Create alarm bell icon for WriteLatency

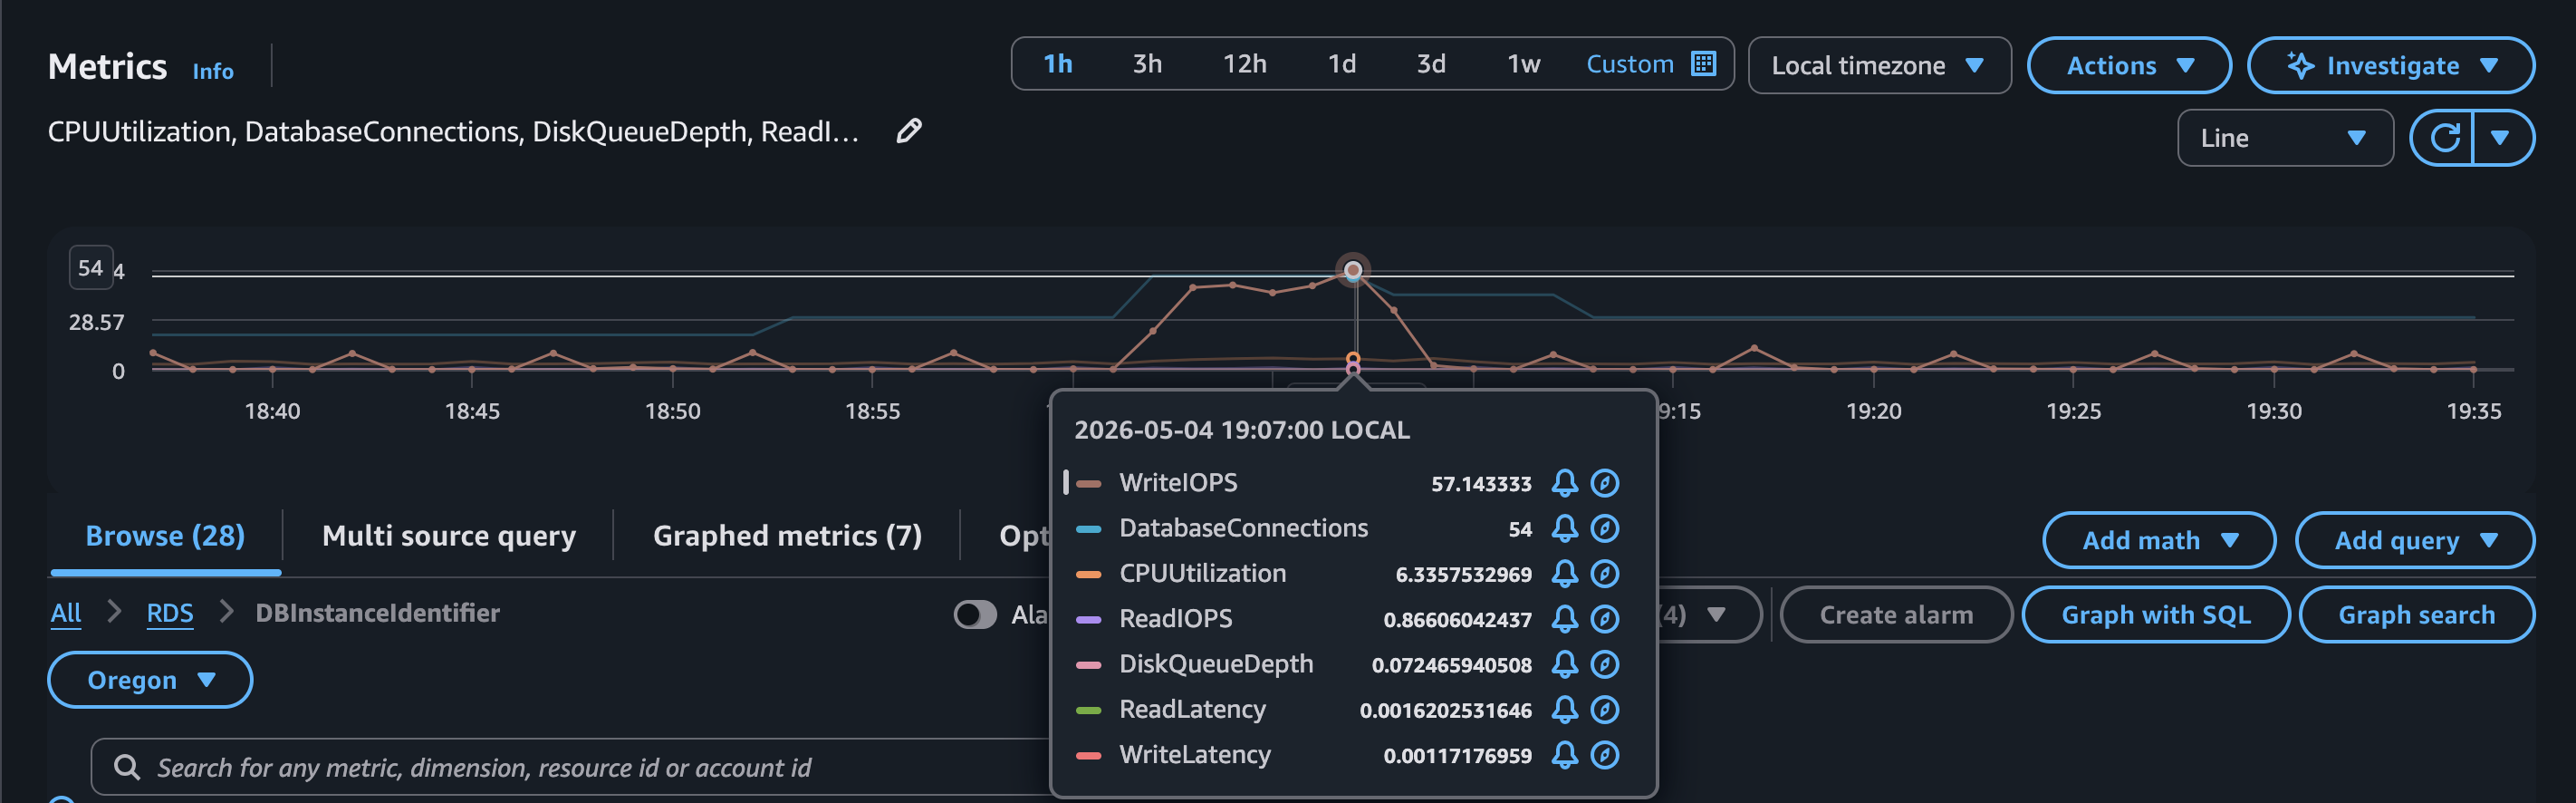pos(1564,755)
